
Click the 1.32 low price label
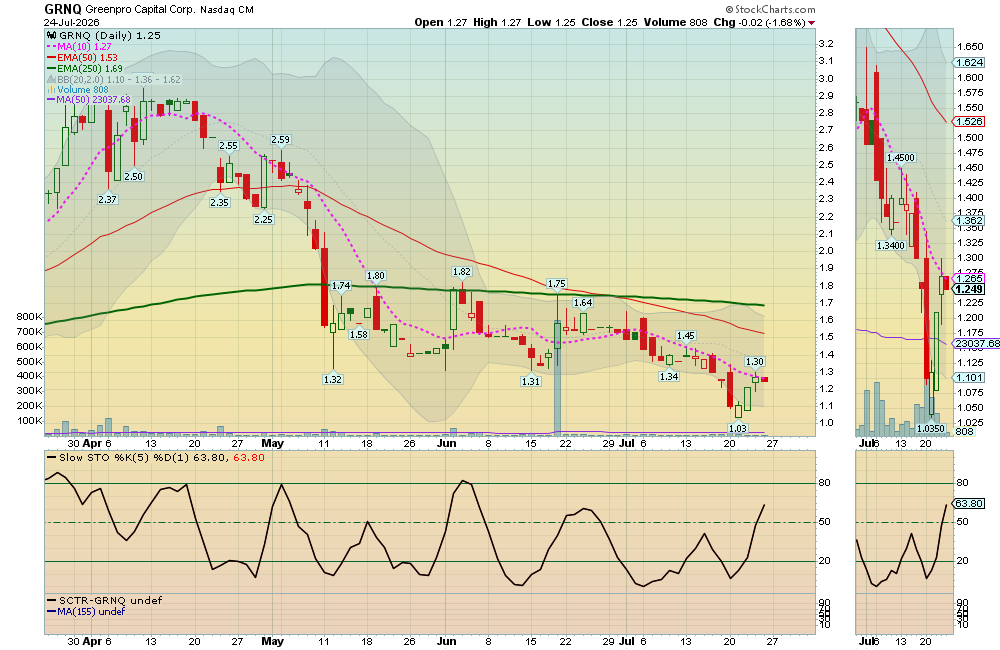333,380
